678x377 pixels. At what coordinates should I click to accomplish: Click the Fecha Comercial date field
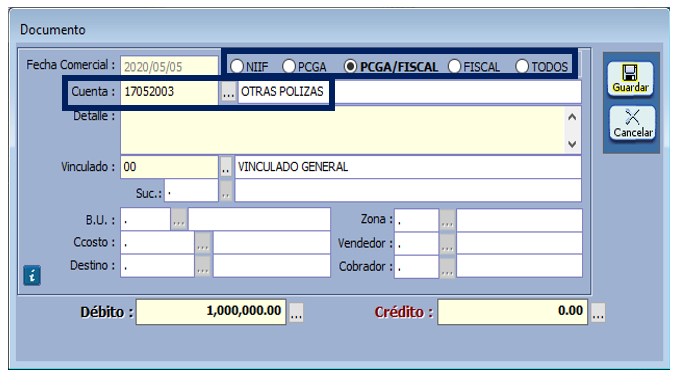[169, 67]
